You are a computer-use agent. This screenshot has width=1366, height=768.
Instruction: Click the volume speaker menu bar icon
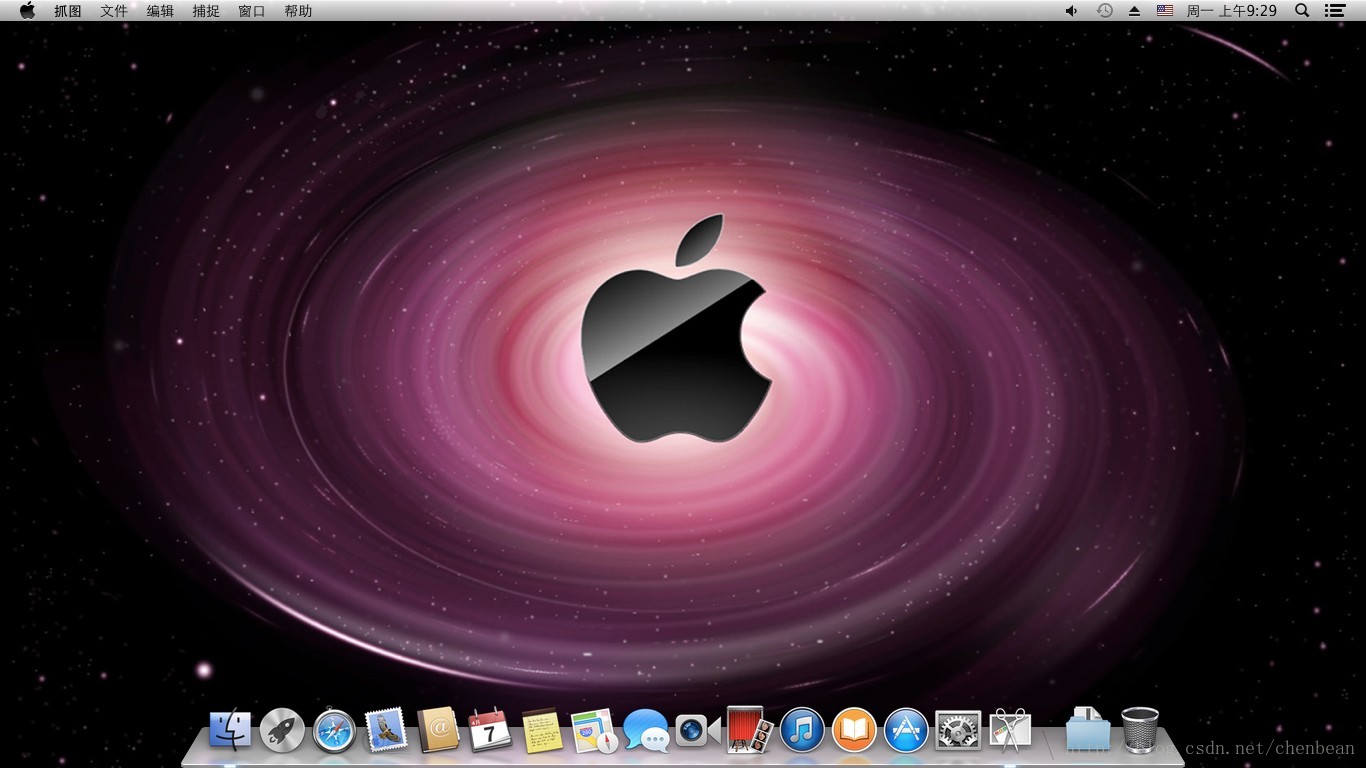point(1071,10)
